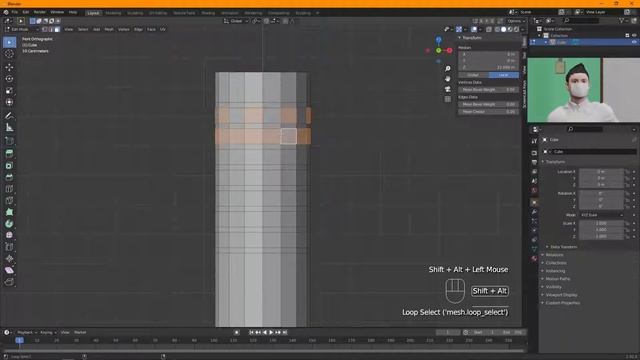Enable face select mode
This screenshot has height=360, width=640.
pyautogui.click(x=57, y=29)
